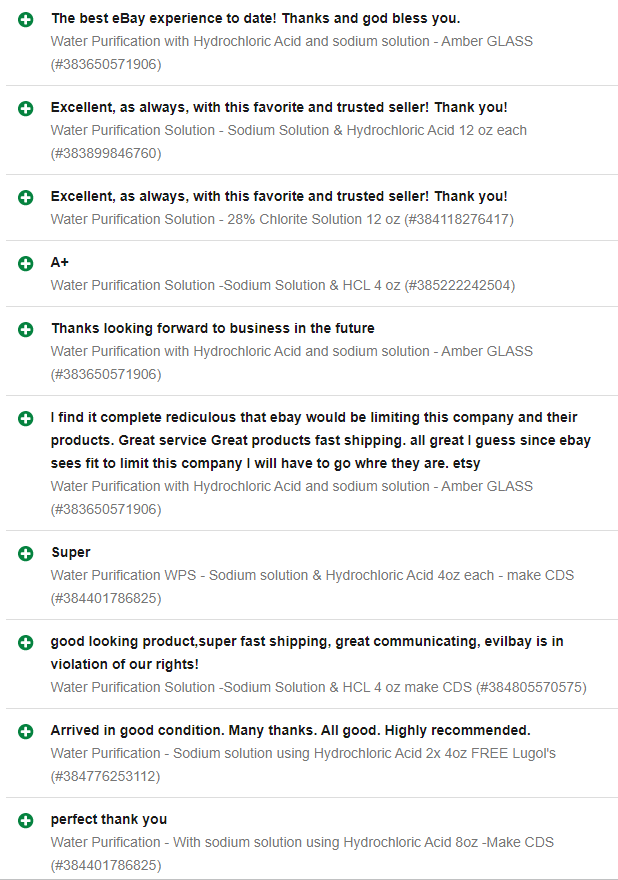Click 'Arrived in good condition. Many thanks' comment
This screenshot has width=618, height=880.
click(x=290, y=730)
